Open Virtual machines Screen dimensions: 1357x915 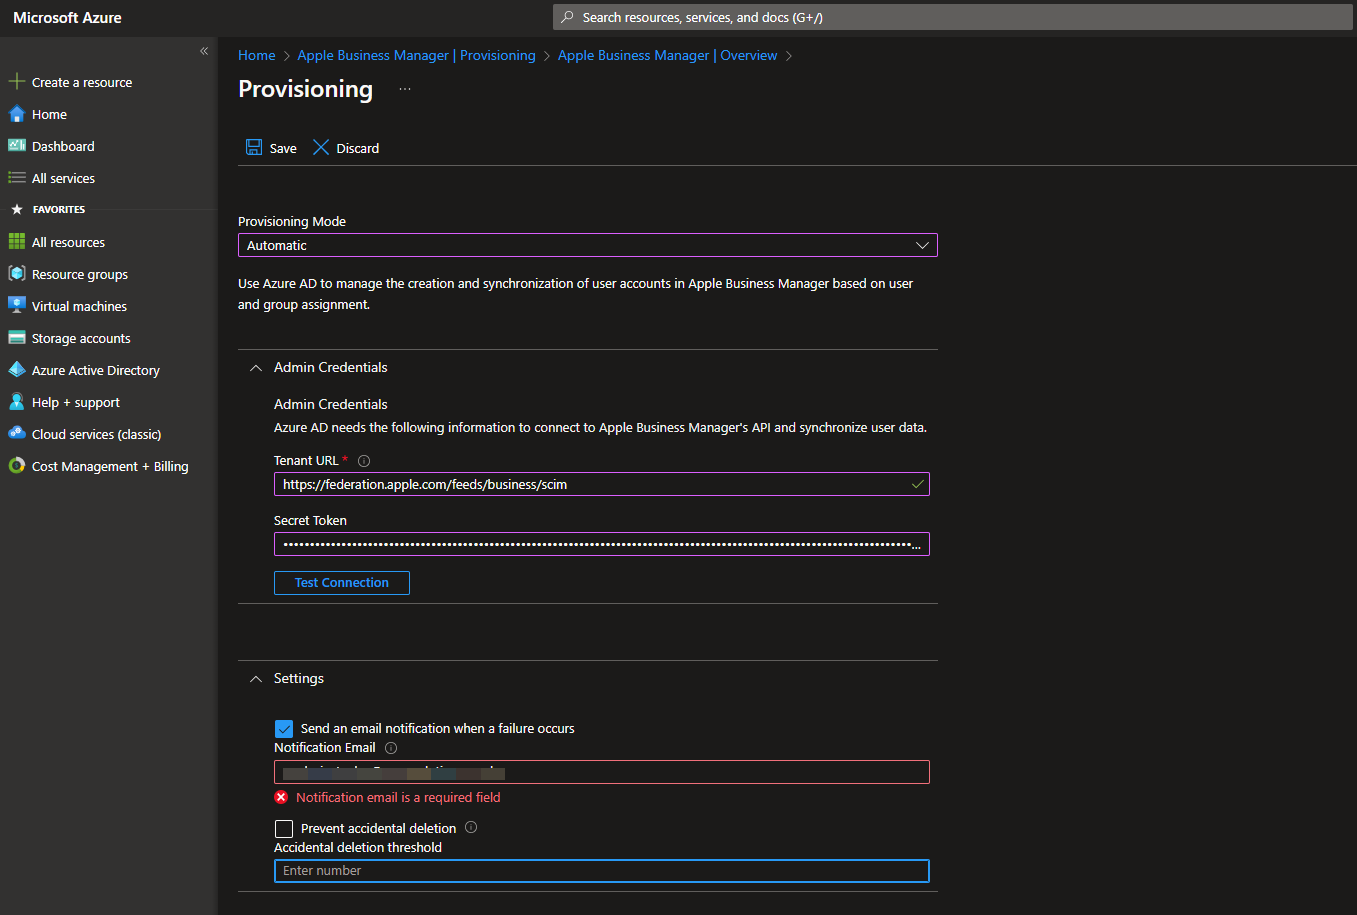tap(79, 305)
